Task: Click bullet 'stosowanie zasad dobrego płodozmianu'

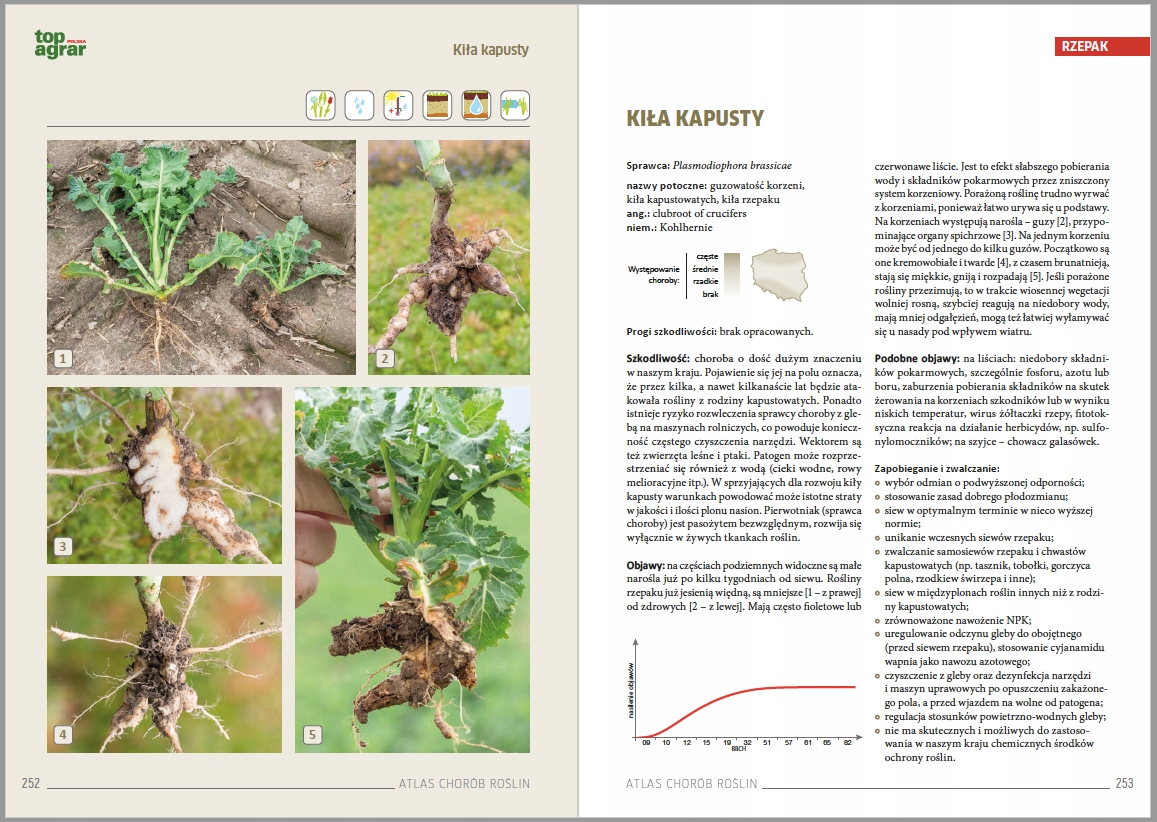Action: [976, 497]
